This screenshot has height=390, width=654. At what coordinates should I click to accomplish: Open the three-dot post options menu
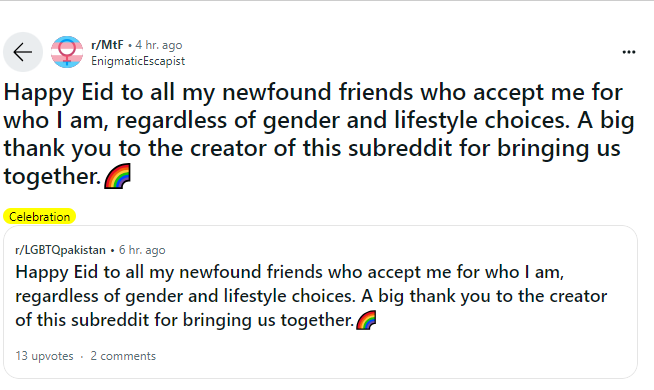pos(629,52)
